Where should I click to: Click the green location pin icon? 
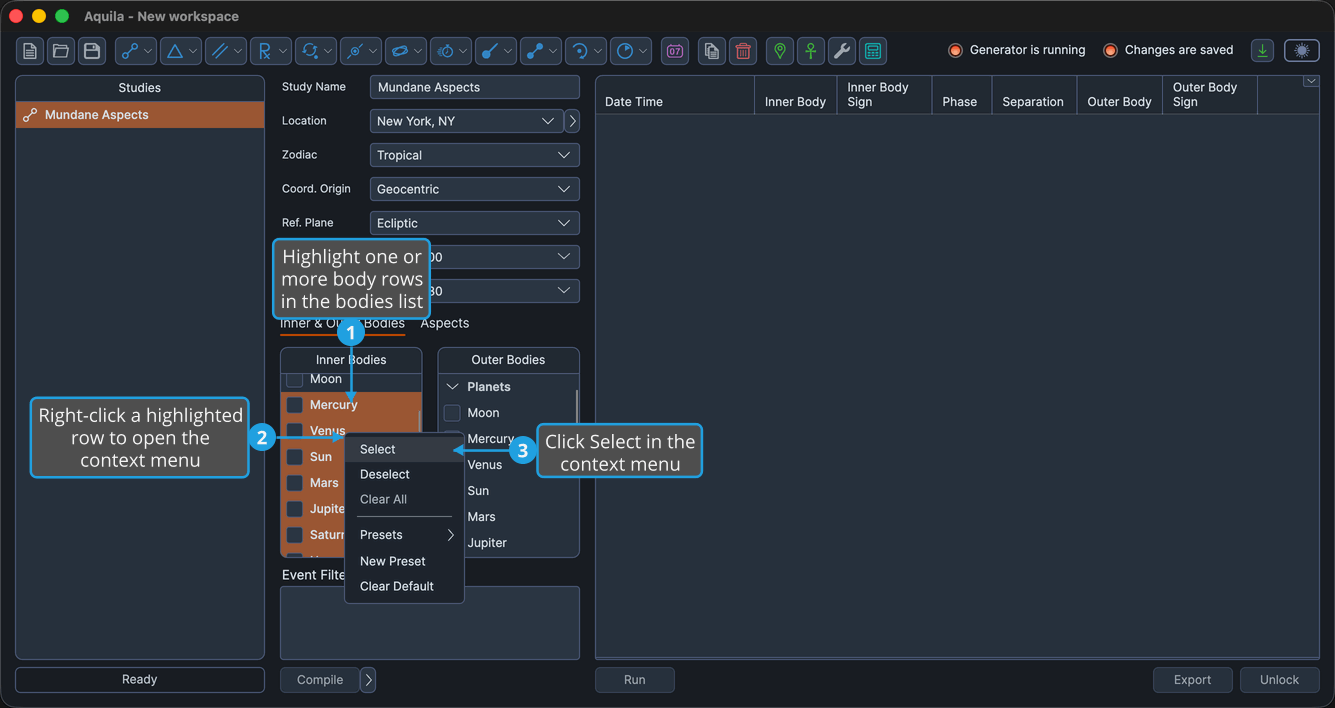click(x=780, y=51)
